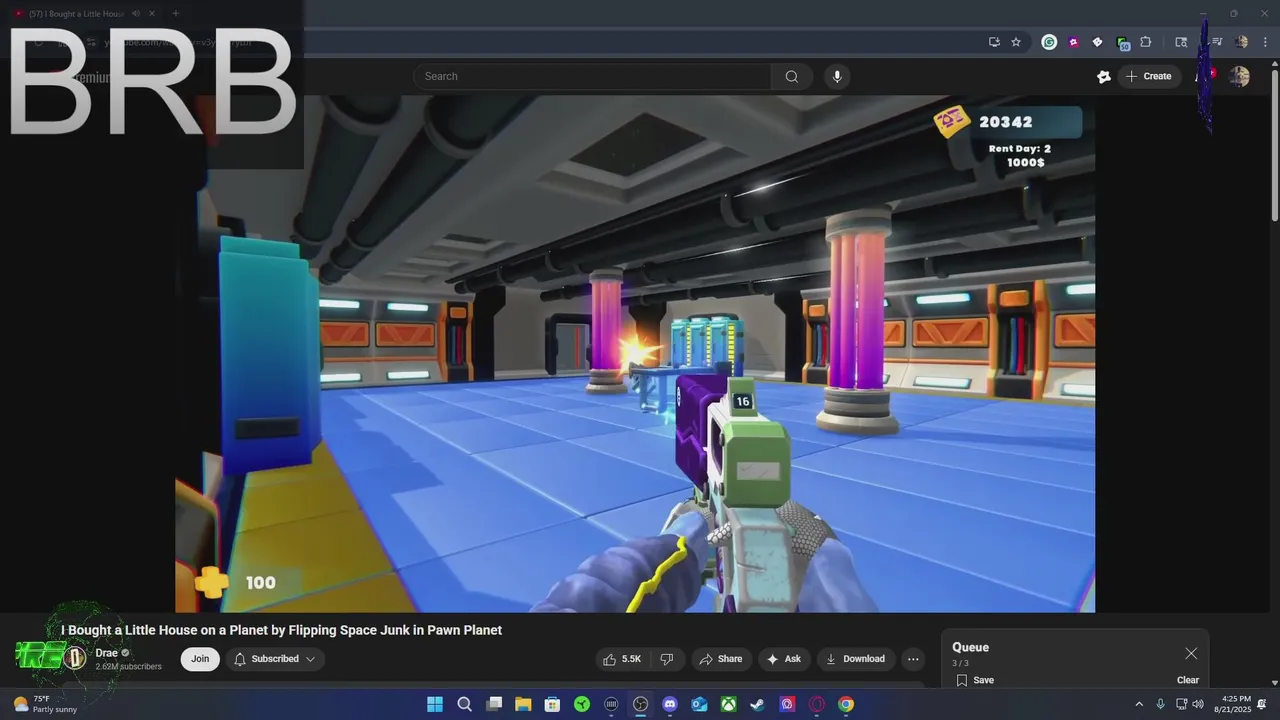The image size is (1280, 720).
Task: Open the Create menu button
Action: (1149, 76)
